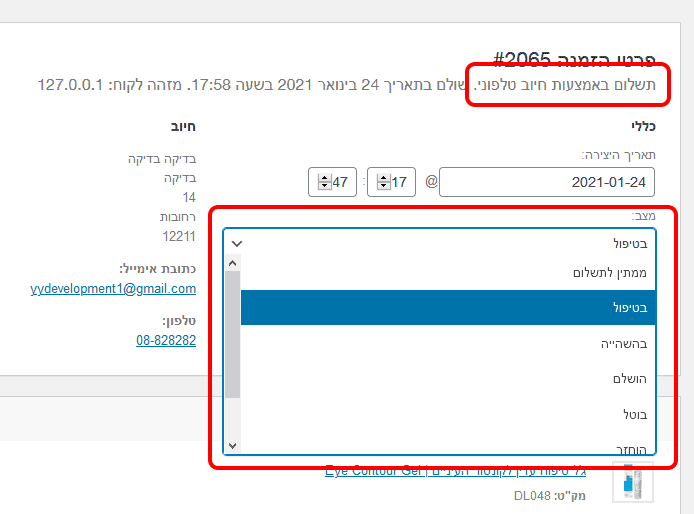Open the order status dropdown showing בטיפול
Screen dimensions: 694x514
[439, 243]
